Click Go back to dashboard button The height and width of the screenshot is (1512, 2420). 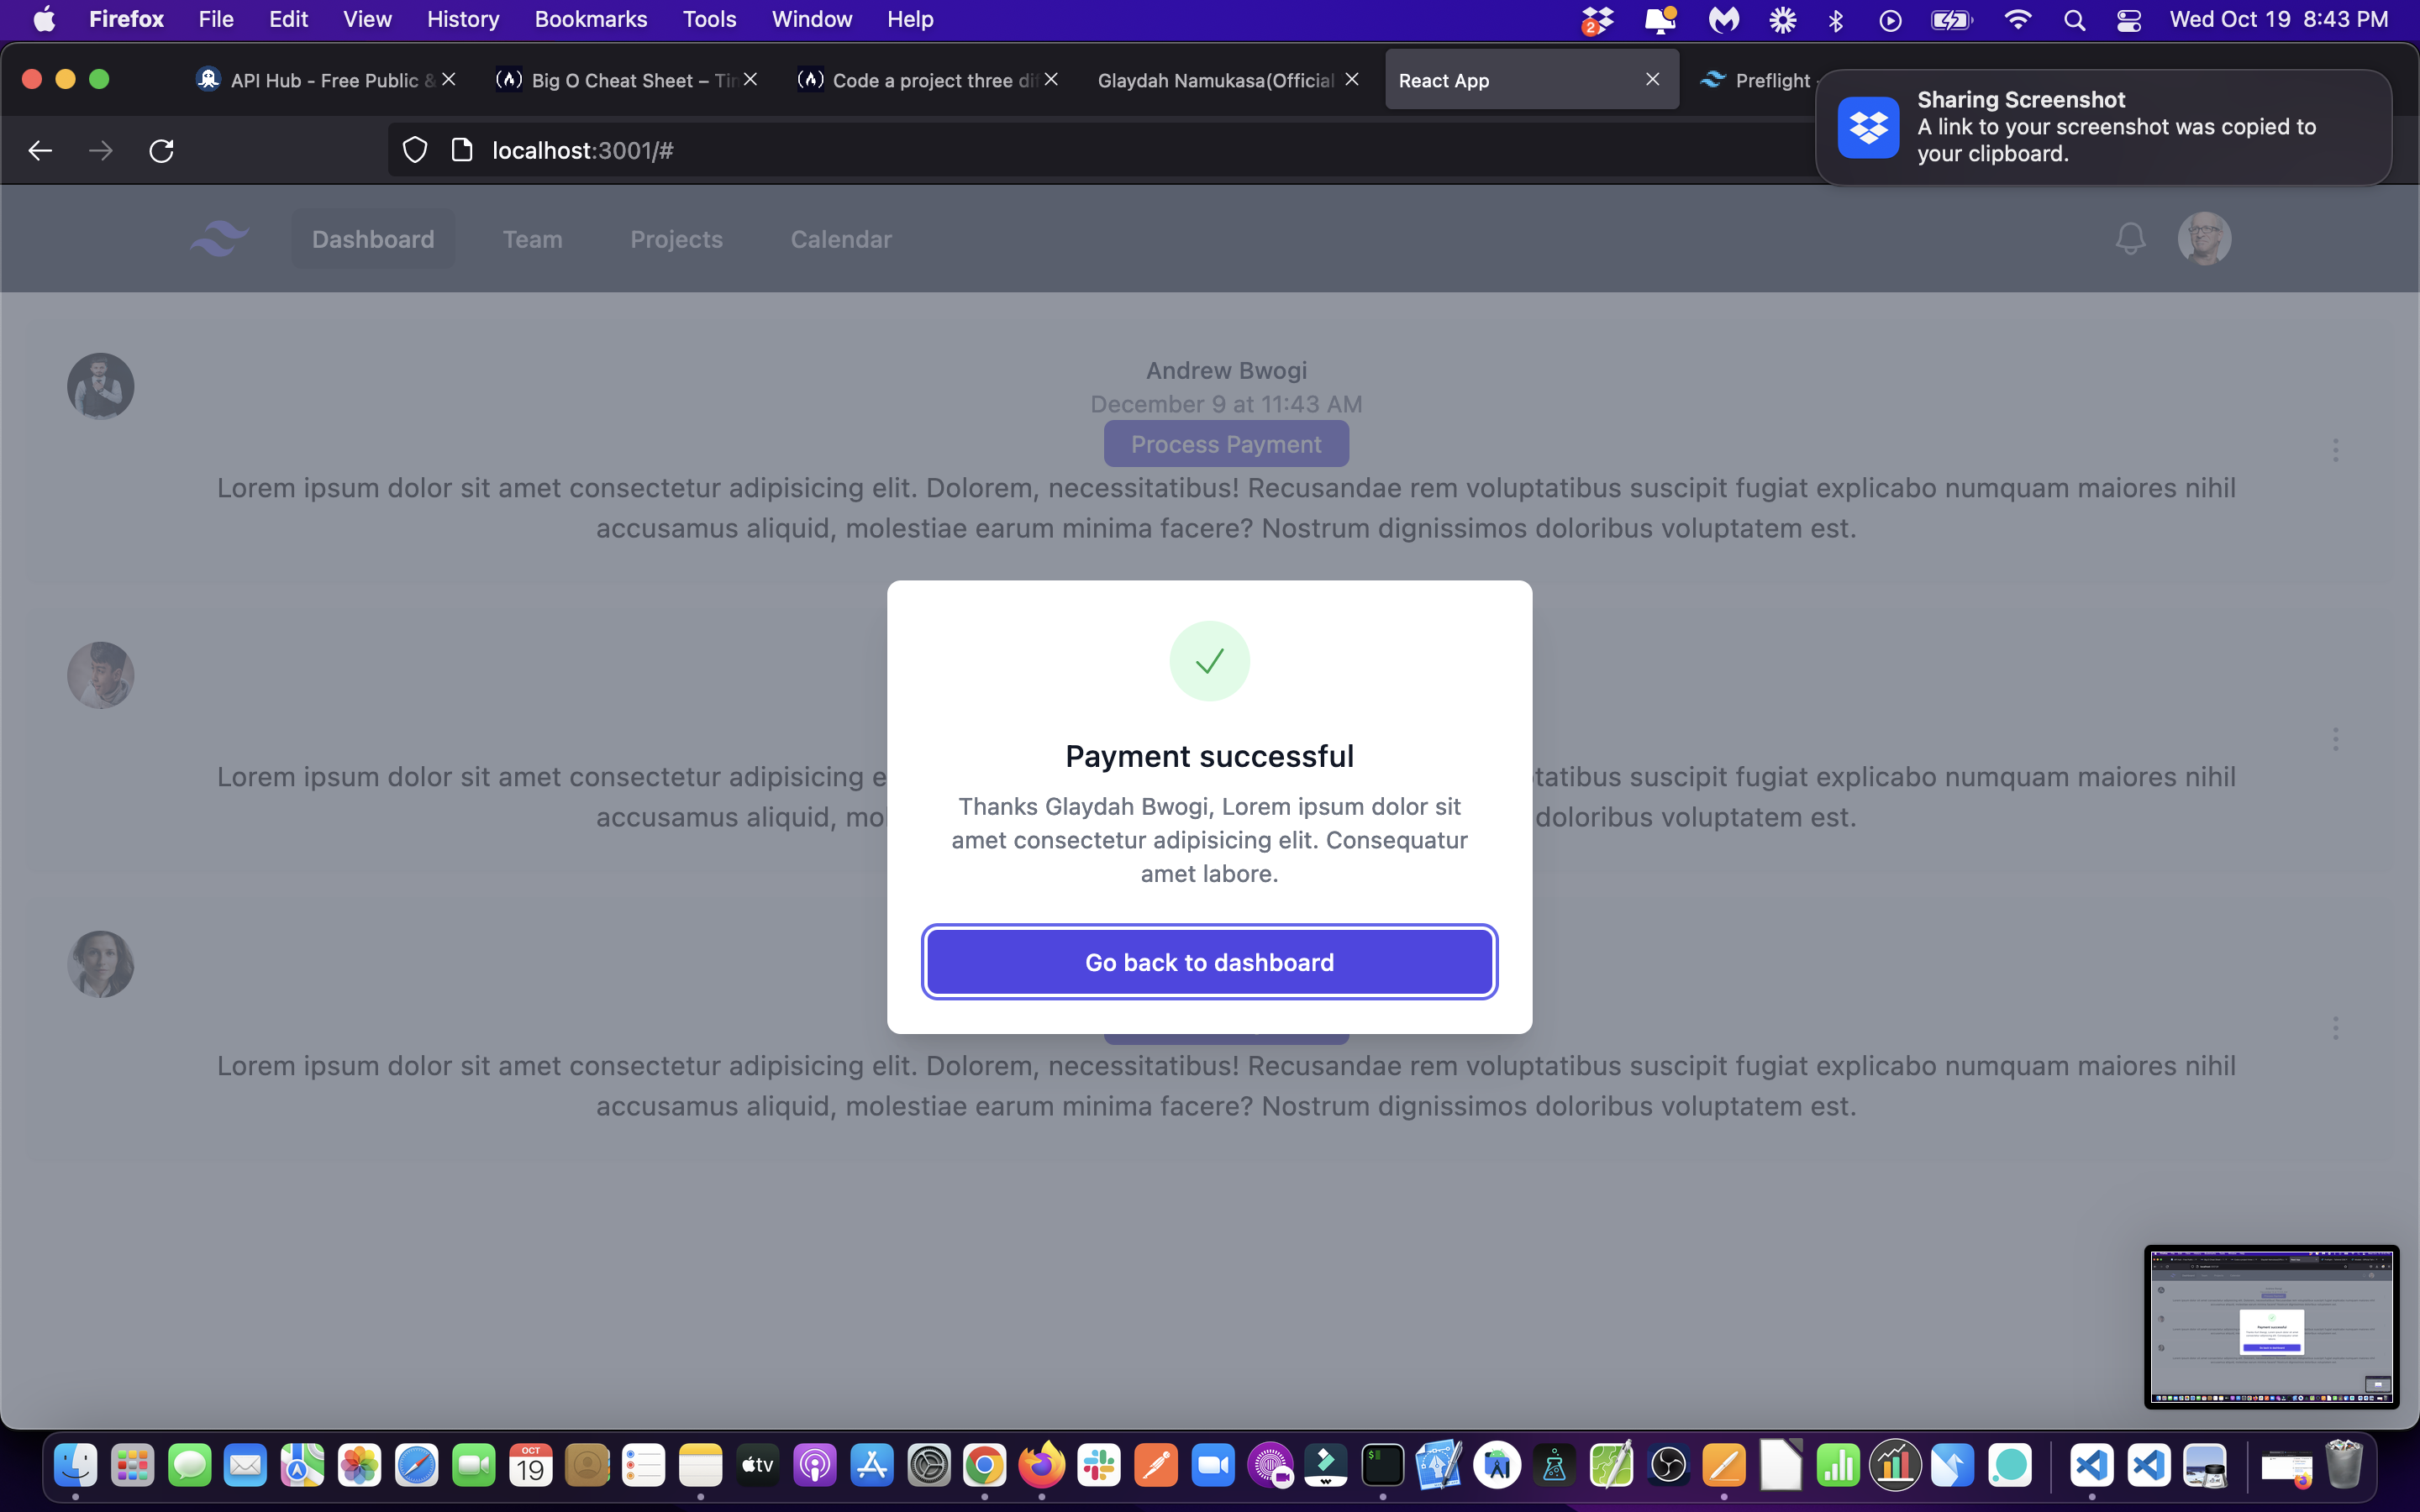coord(1209,962)
